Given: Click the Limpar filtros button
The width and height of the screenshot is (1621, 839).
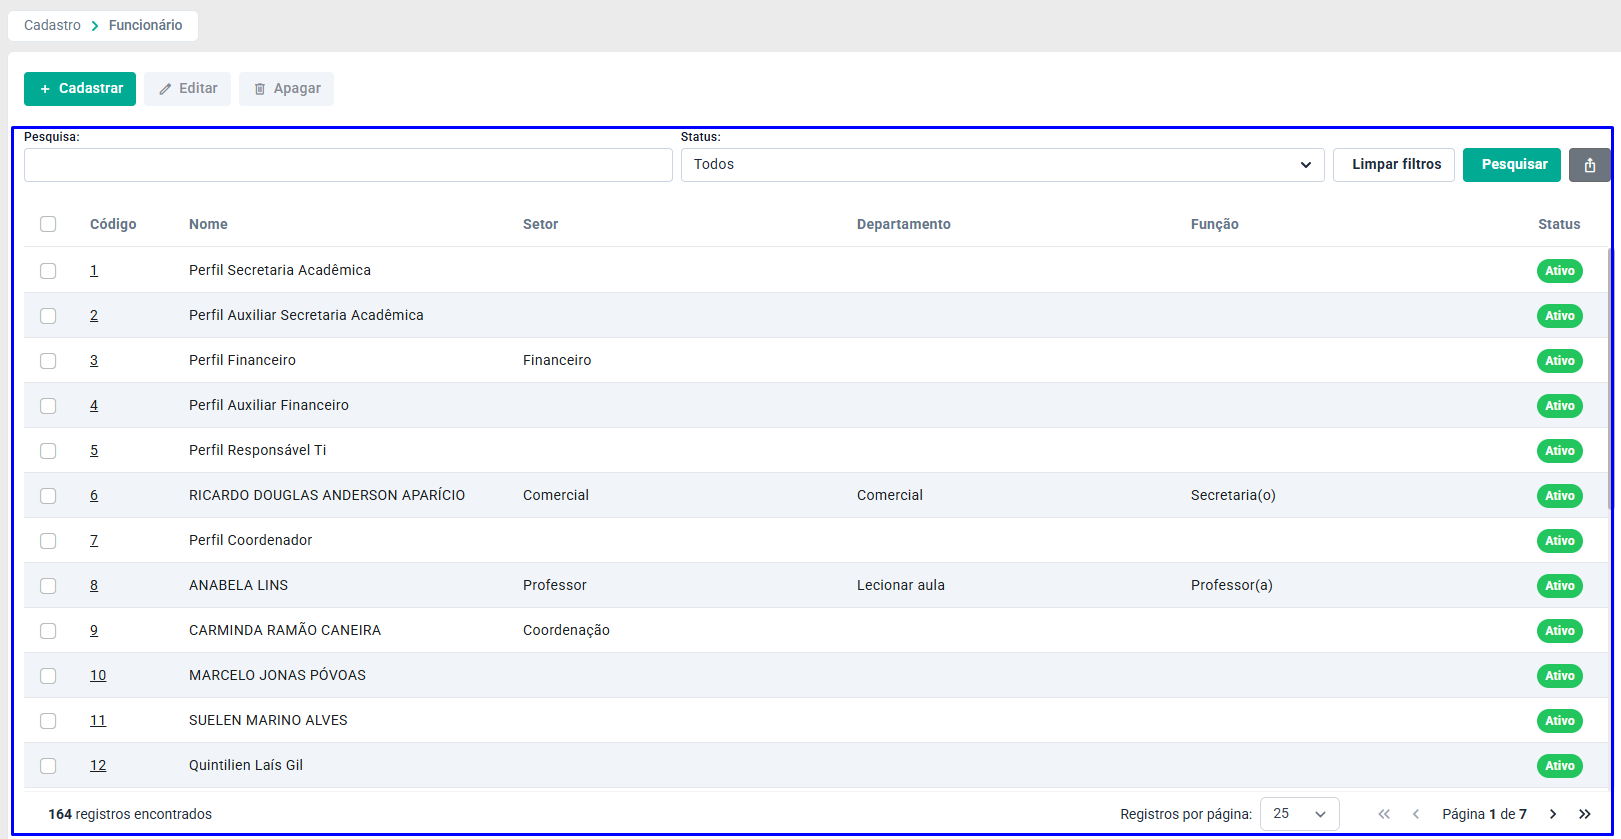Looking at the screenshot, I should click(x=1394, y=165).
